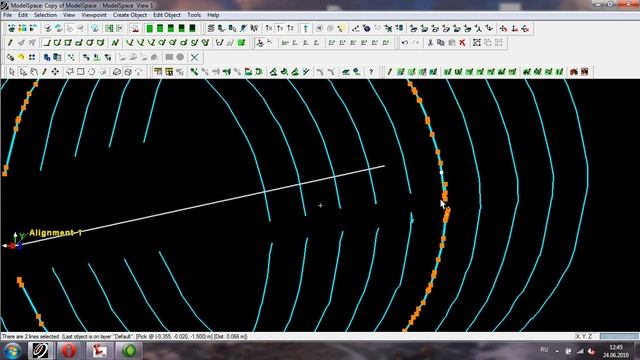Click the four-dots grid icon

[32, 58]
